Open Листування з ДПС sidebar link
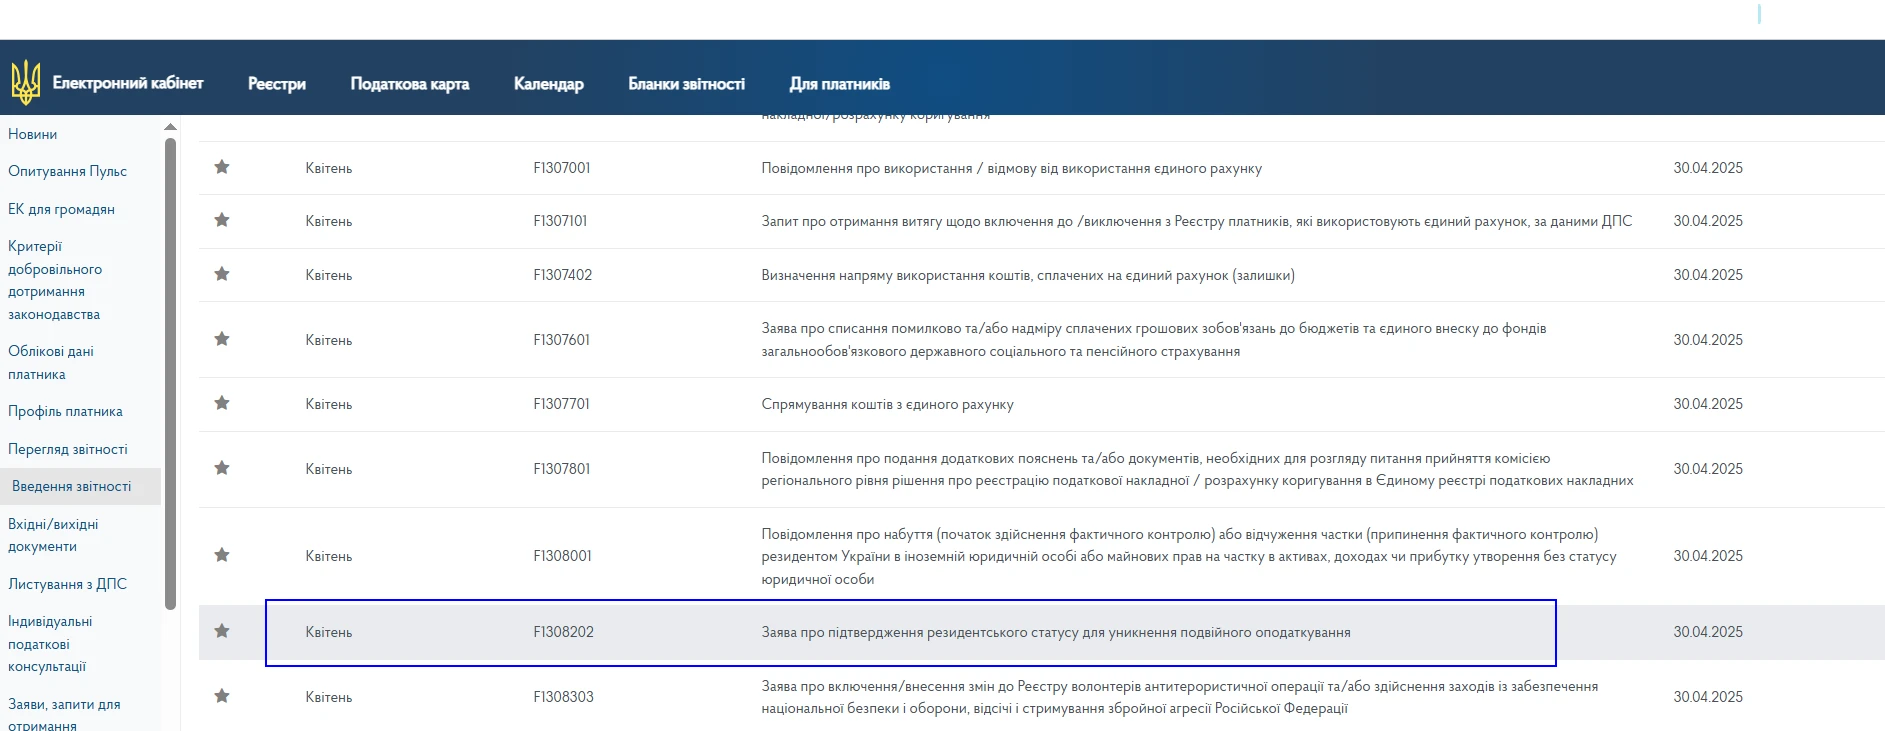The width and height of the screenshot is (1885, 731). pos(68,584)
